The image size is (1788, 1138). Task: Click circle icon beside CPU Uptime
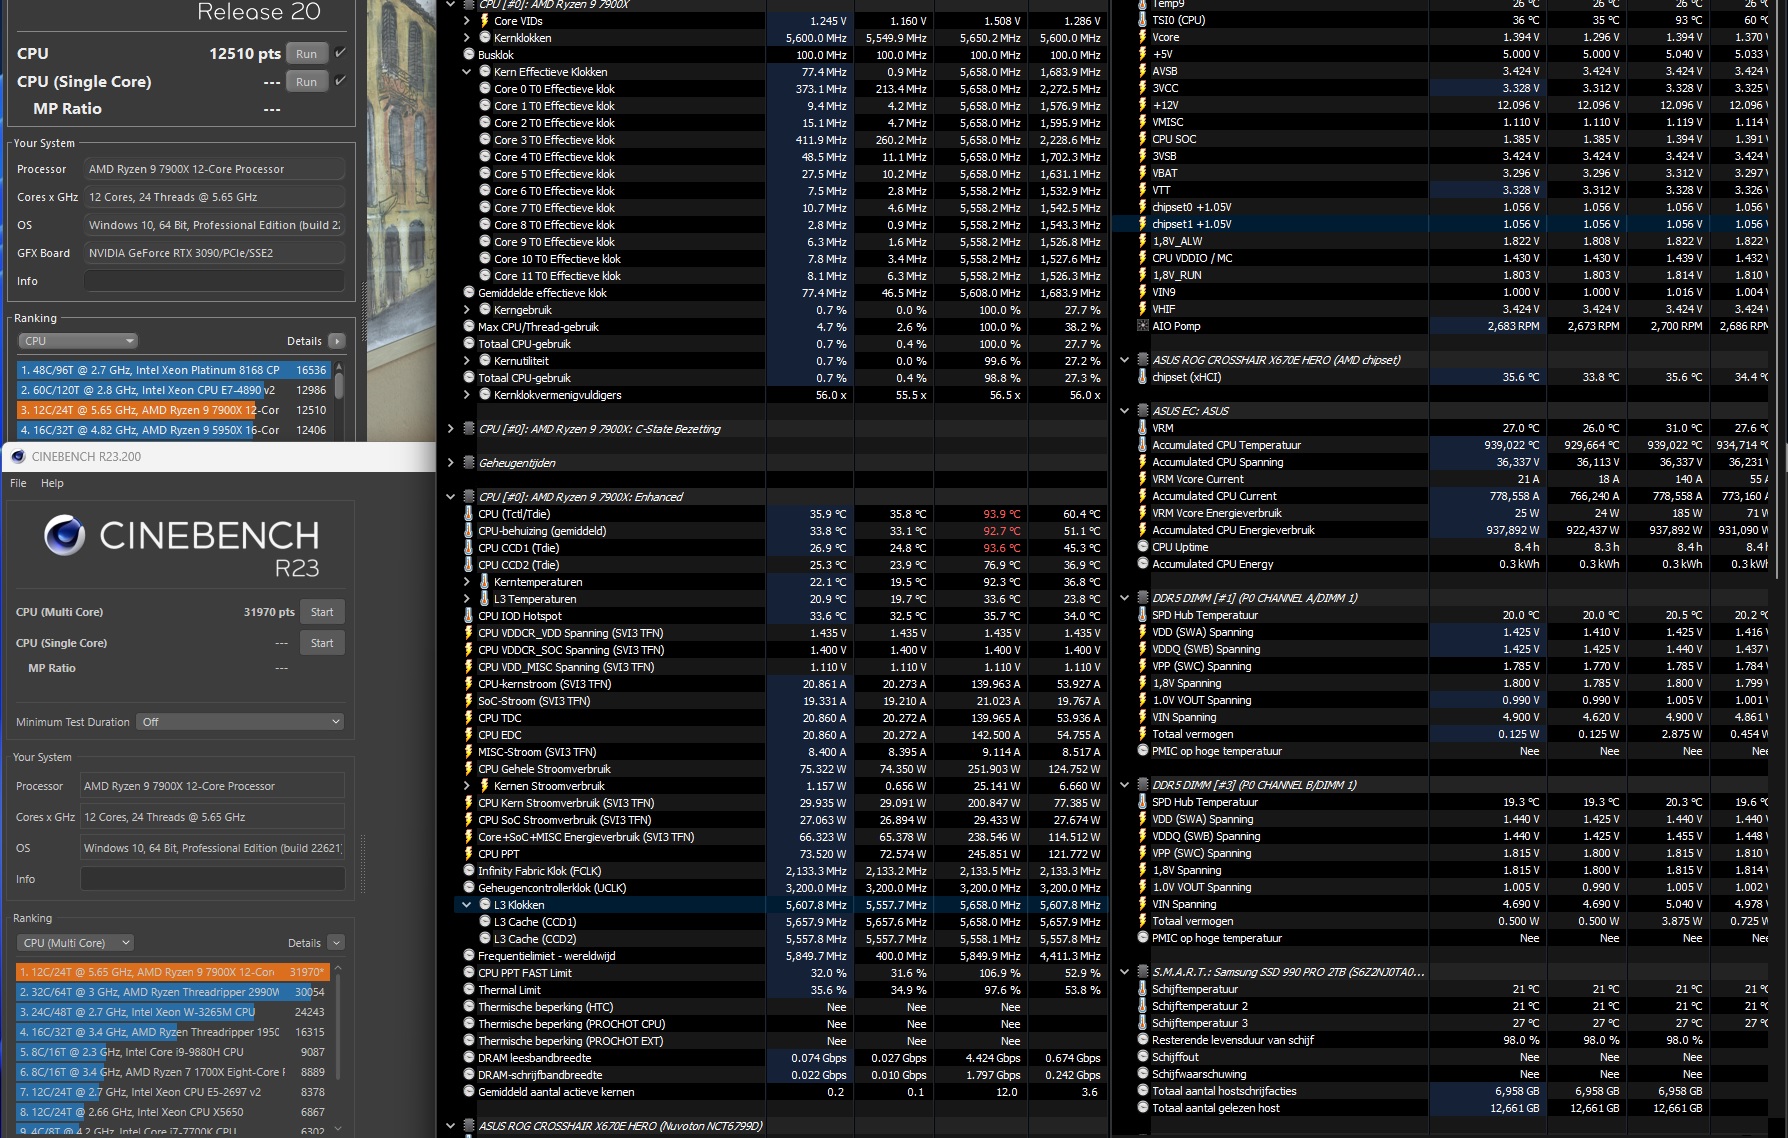click(1143, 547)
